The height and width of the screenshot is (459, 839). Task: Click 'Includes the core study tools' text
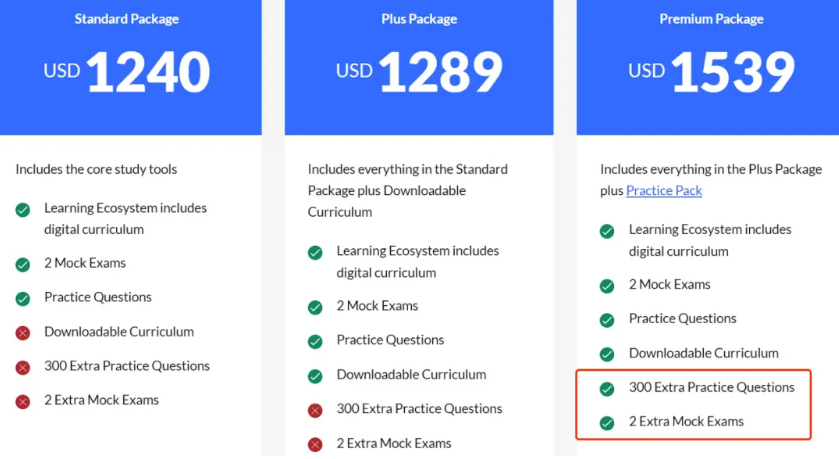tap(96, 169)
